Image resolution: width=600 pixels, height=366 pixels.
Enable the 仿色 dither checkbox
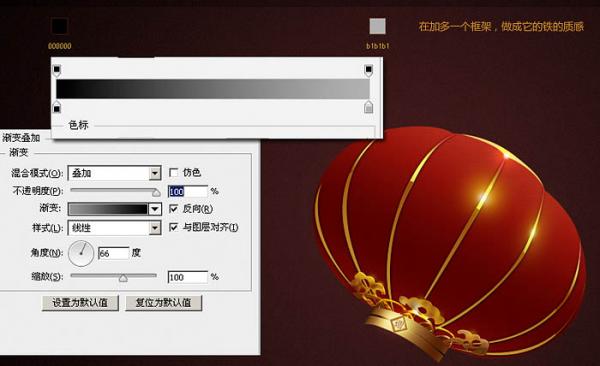coord(174,173)
